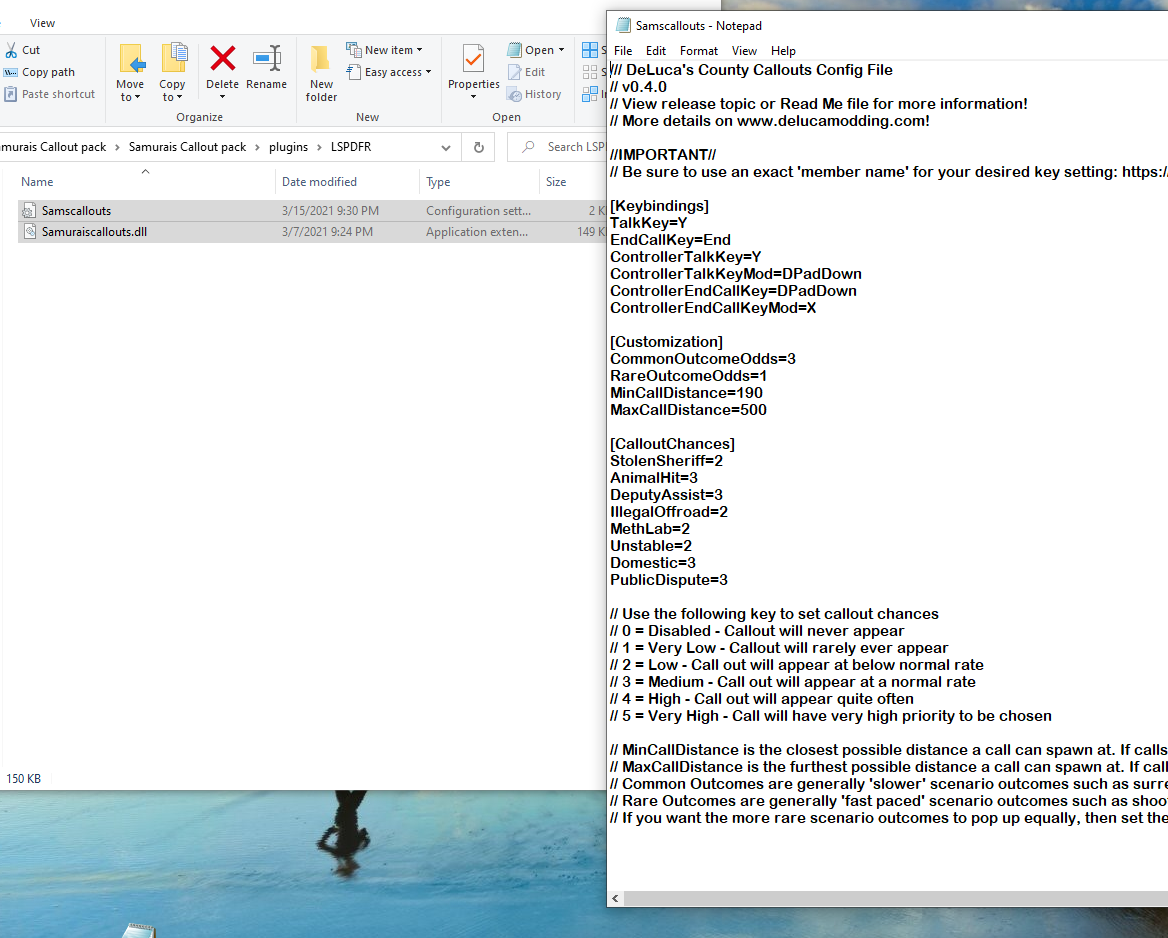Sort files by Type column header

click(x=438, y=182)
